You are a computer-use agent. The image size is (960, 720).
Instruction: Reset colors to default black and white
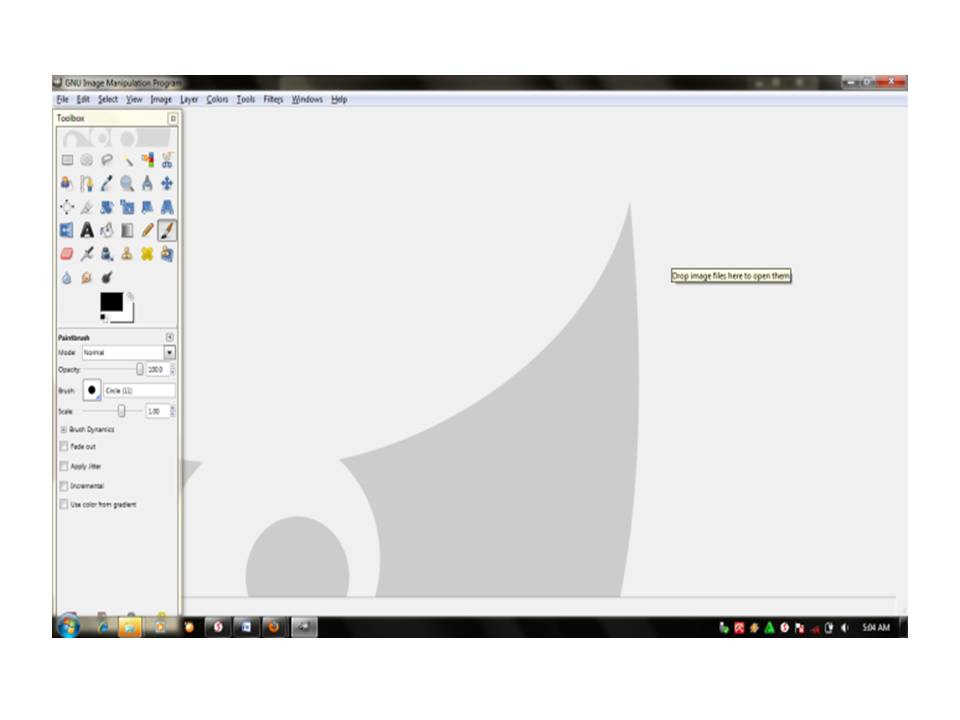(x=103, y=317)
